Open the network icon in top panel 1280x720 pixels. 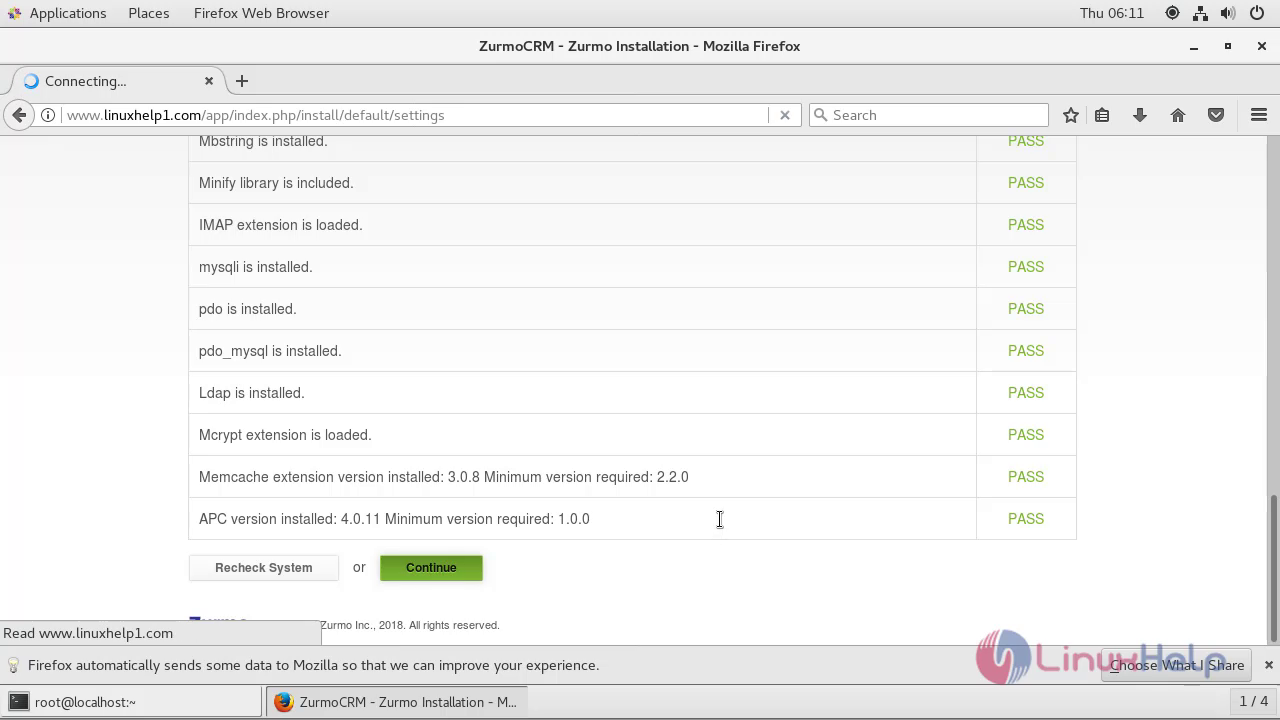pos(1201,13)
